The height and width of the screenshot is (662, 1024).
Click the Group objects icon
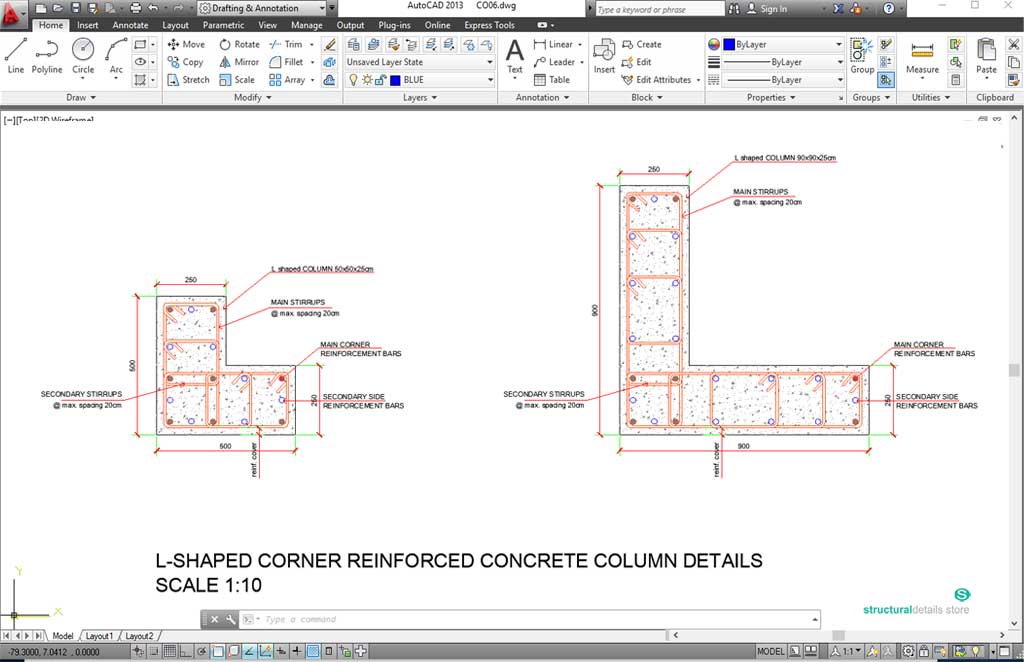pos(862,56)
